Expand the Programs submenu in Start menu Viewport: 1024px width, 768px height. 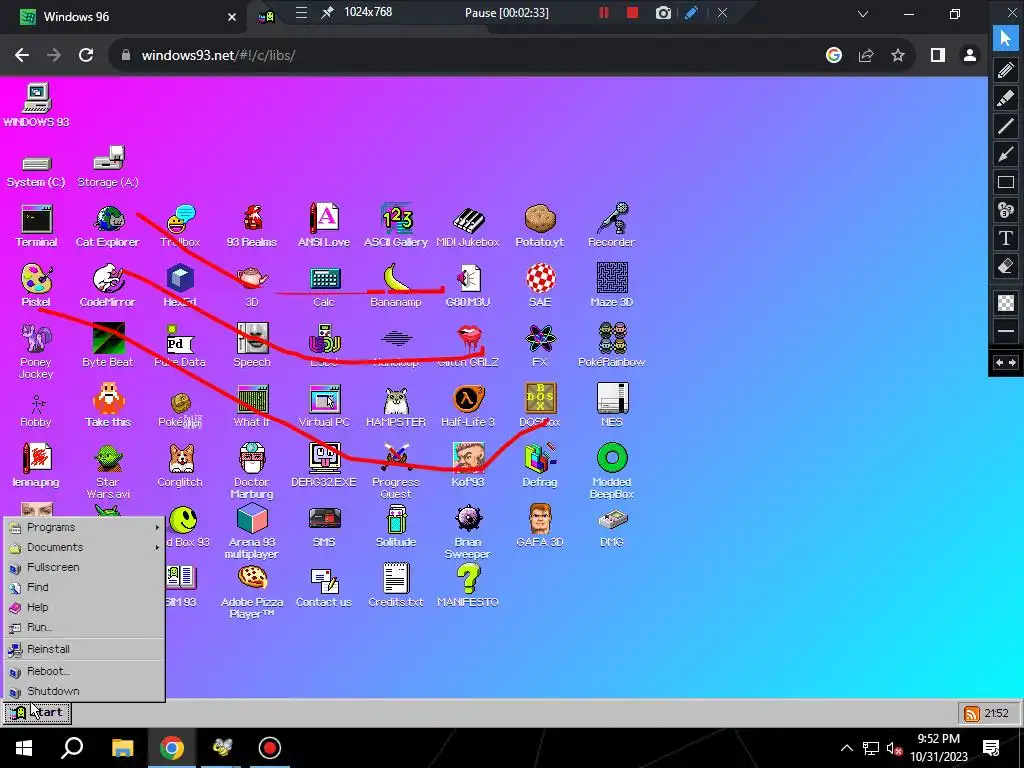84,527
